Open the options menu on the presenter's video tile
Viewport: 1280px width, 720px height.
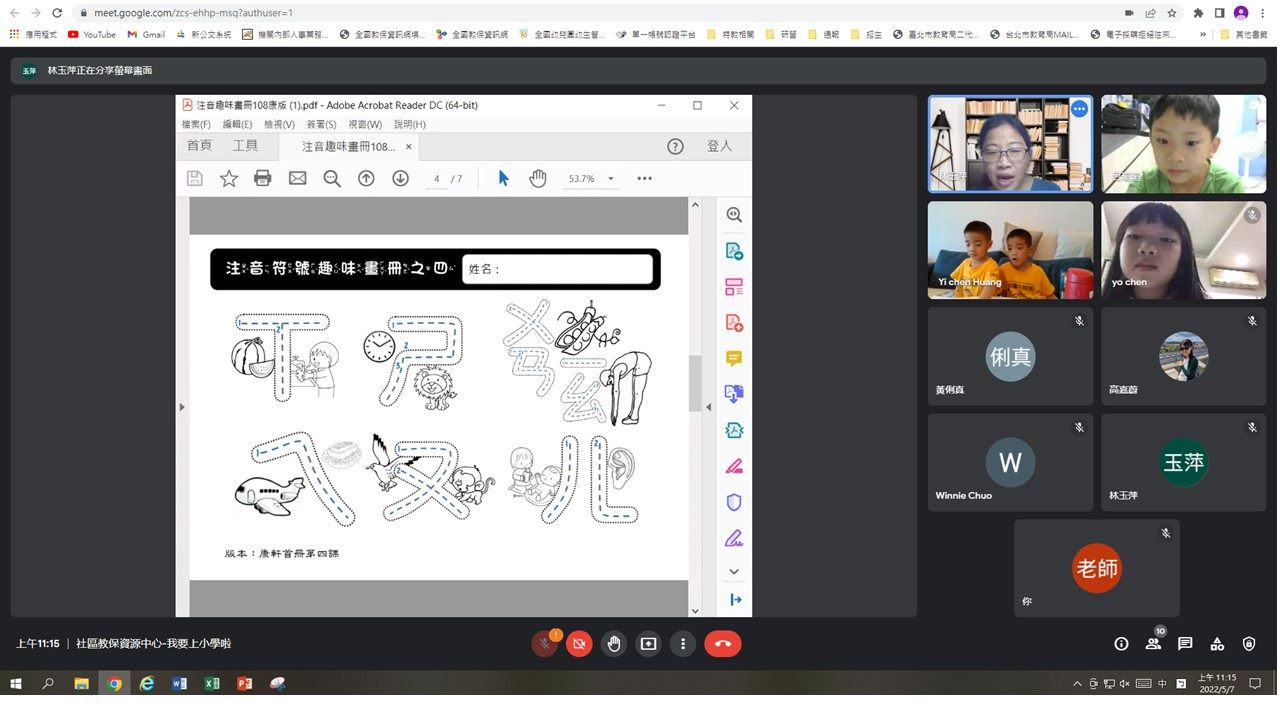[x=1079, y=109]
